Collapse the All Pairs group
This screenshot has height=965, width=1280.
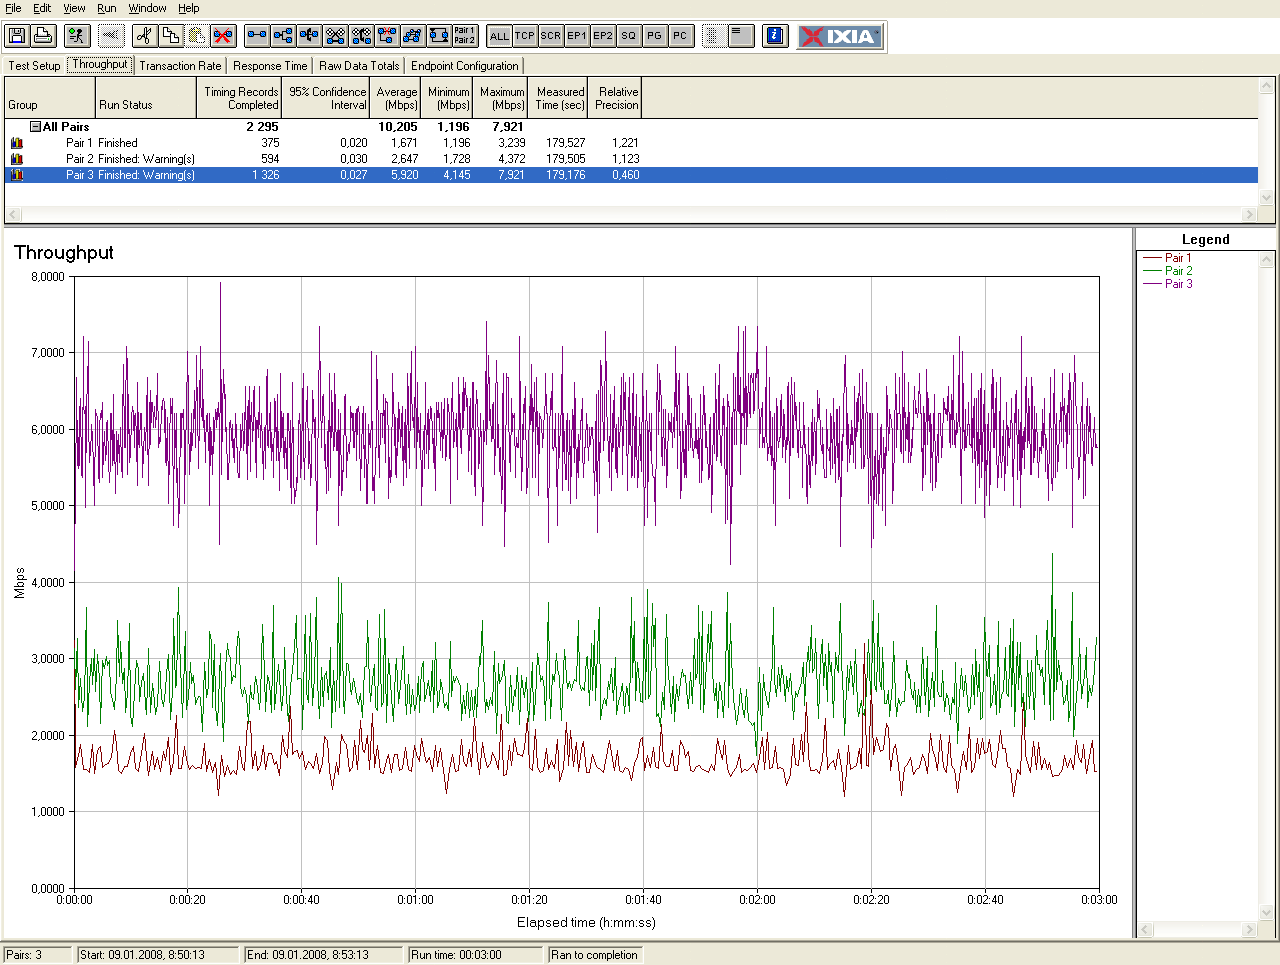(36, 127)
